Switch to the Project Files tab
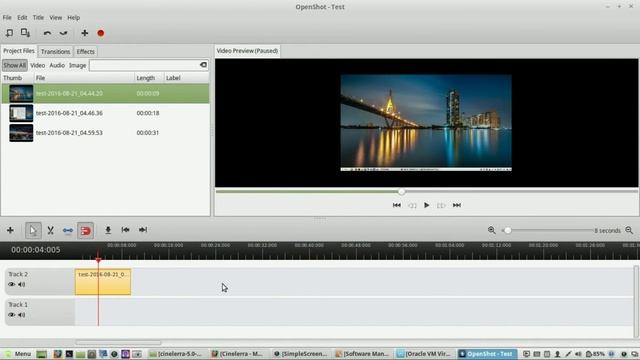This screenshot has height=360, width=640. click(x=19, y=51)
